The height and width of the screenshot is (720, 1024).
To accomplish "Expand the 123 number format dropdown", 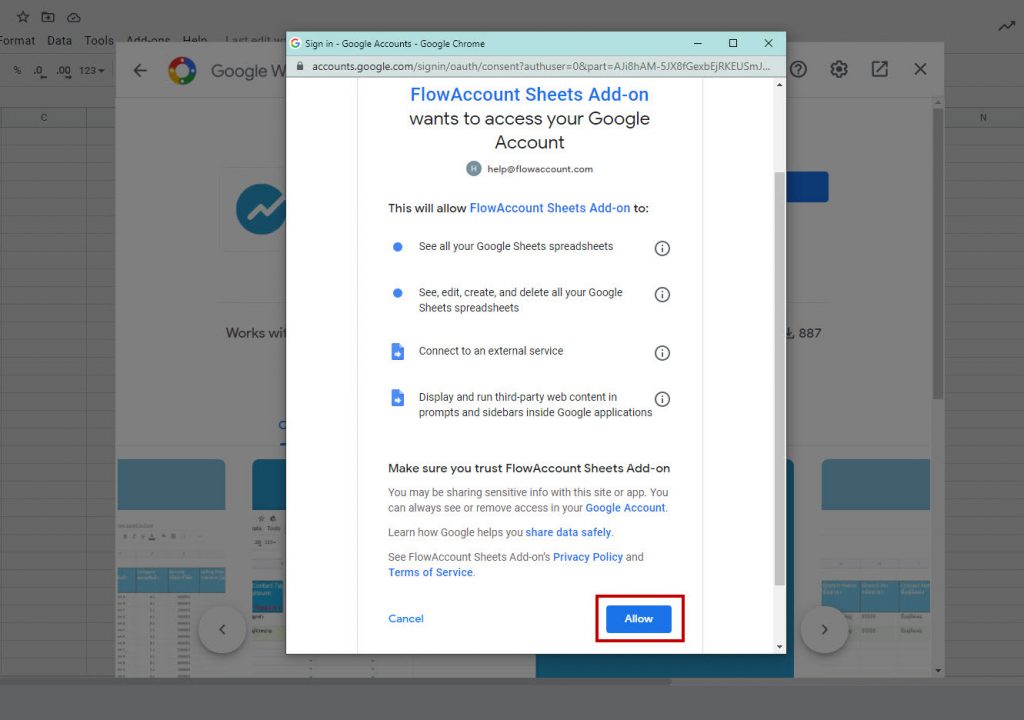I will pyautogui.click(x=92, y=71).
